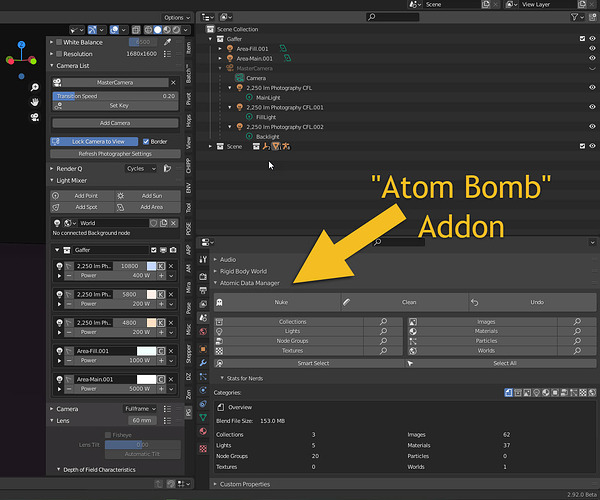Open the Object Data properties tab
This screenshot has height=500, width=600.
[x=203, y=417]
